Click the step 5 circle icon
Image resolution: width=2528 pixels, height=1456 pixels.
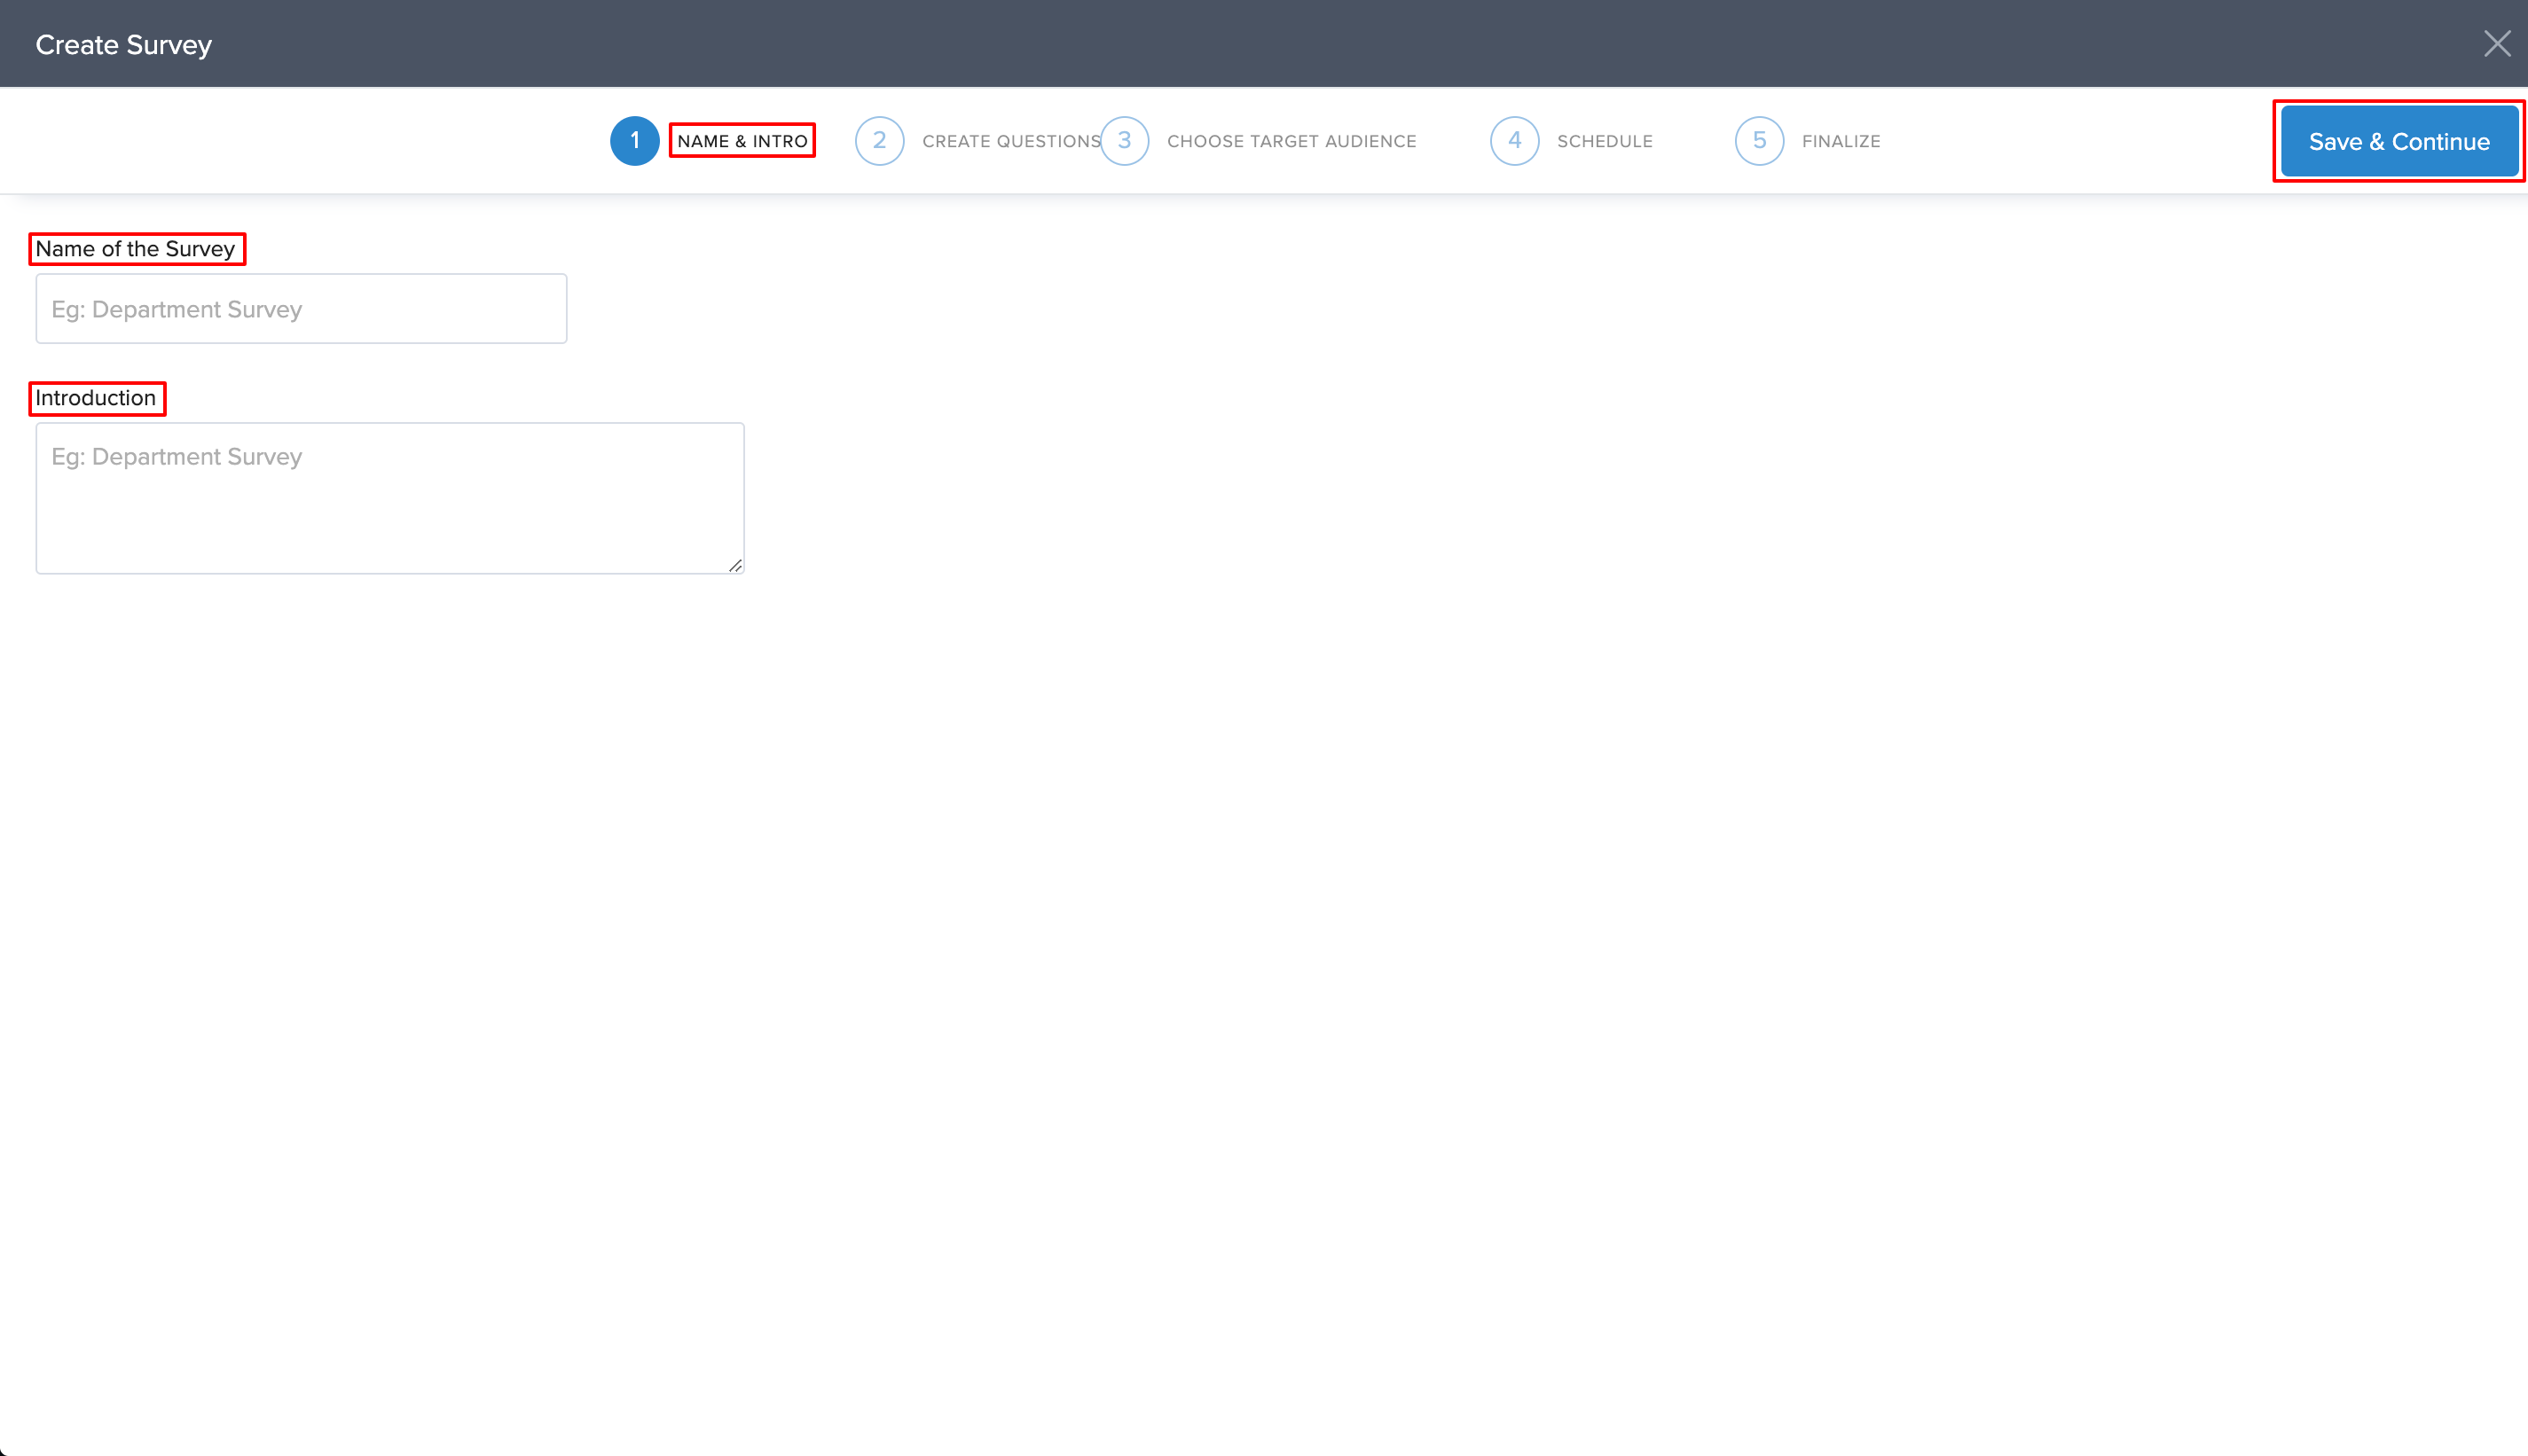[1759, 141]
